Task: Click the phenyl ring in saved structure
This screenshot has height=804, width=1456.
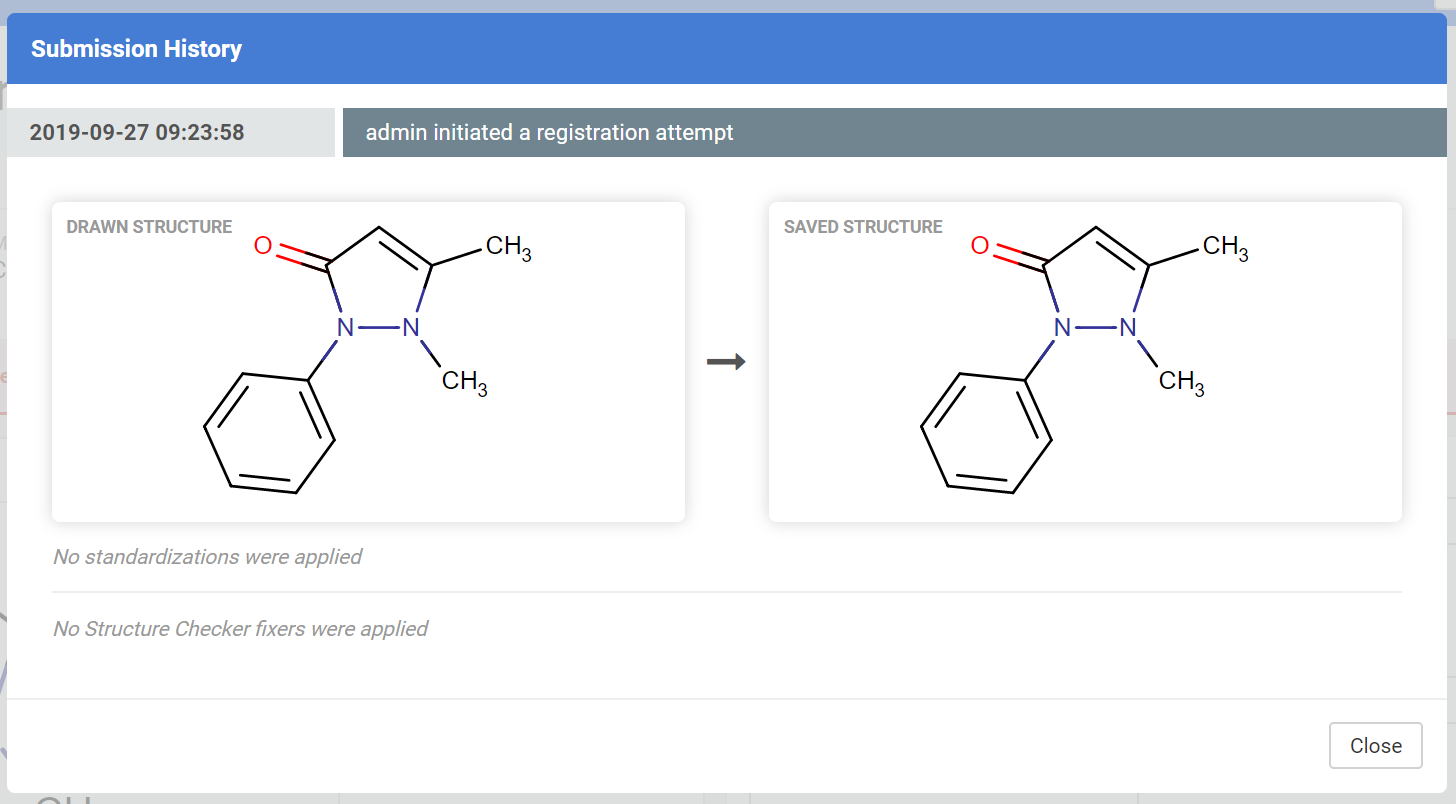Action: point(986,432)
